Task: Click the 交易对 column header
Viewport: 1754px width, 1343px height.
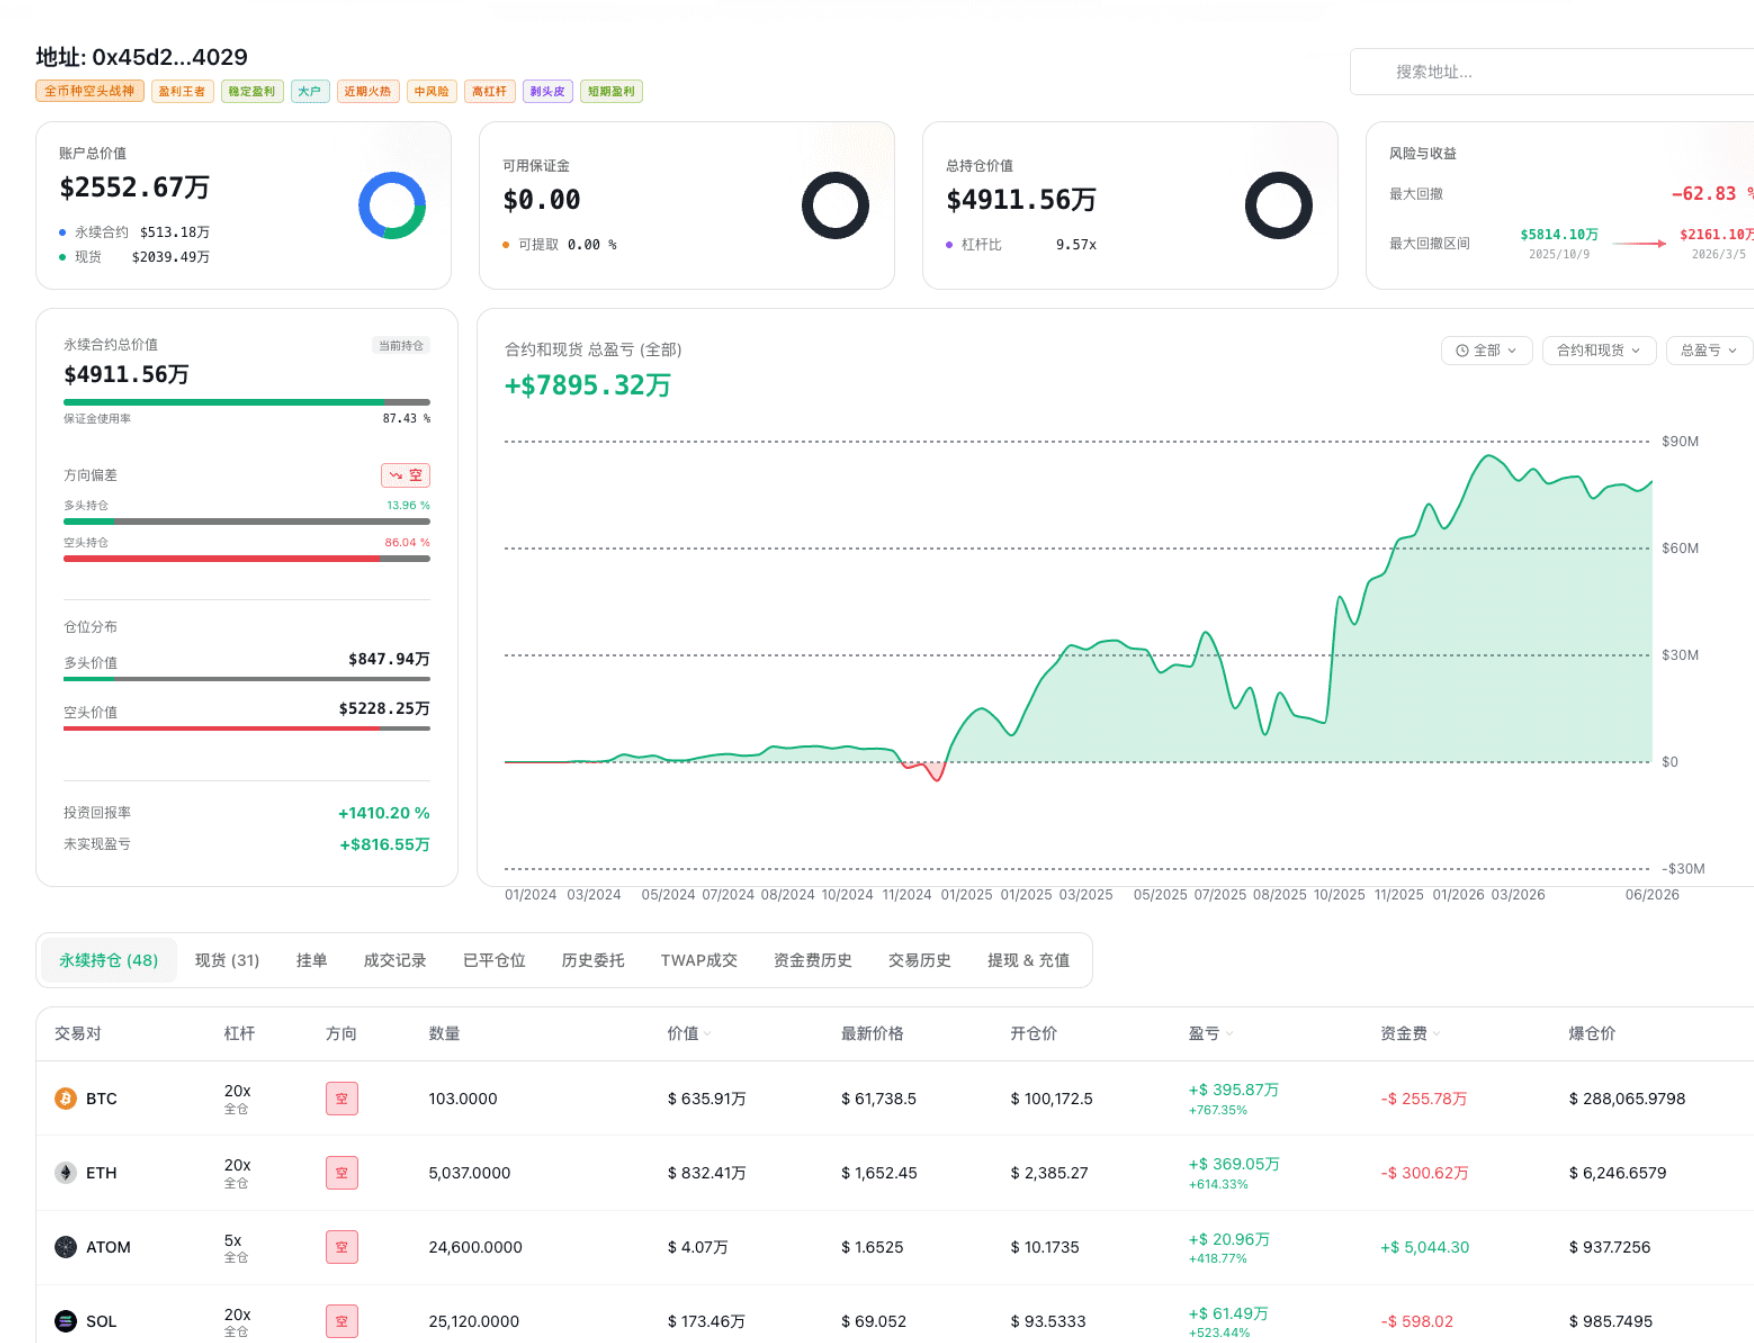Action: coord(78,1034)
